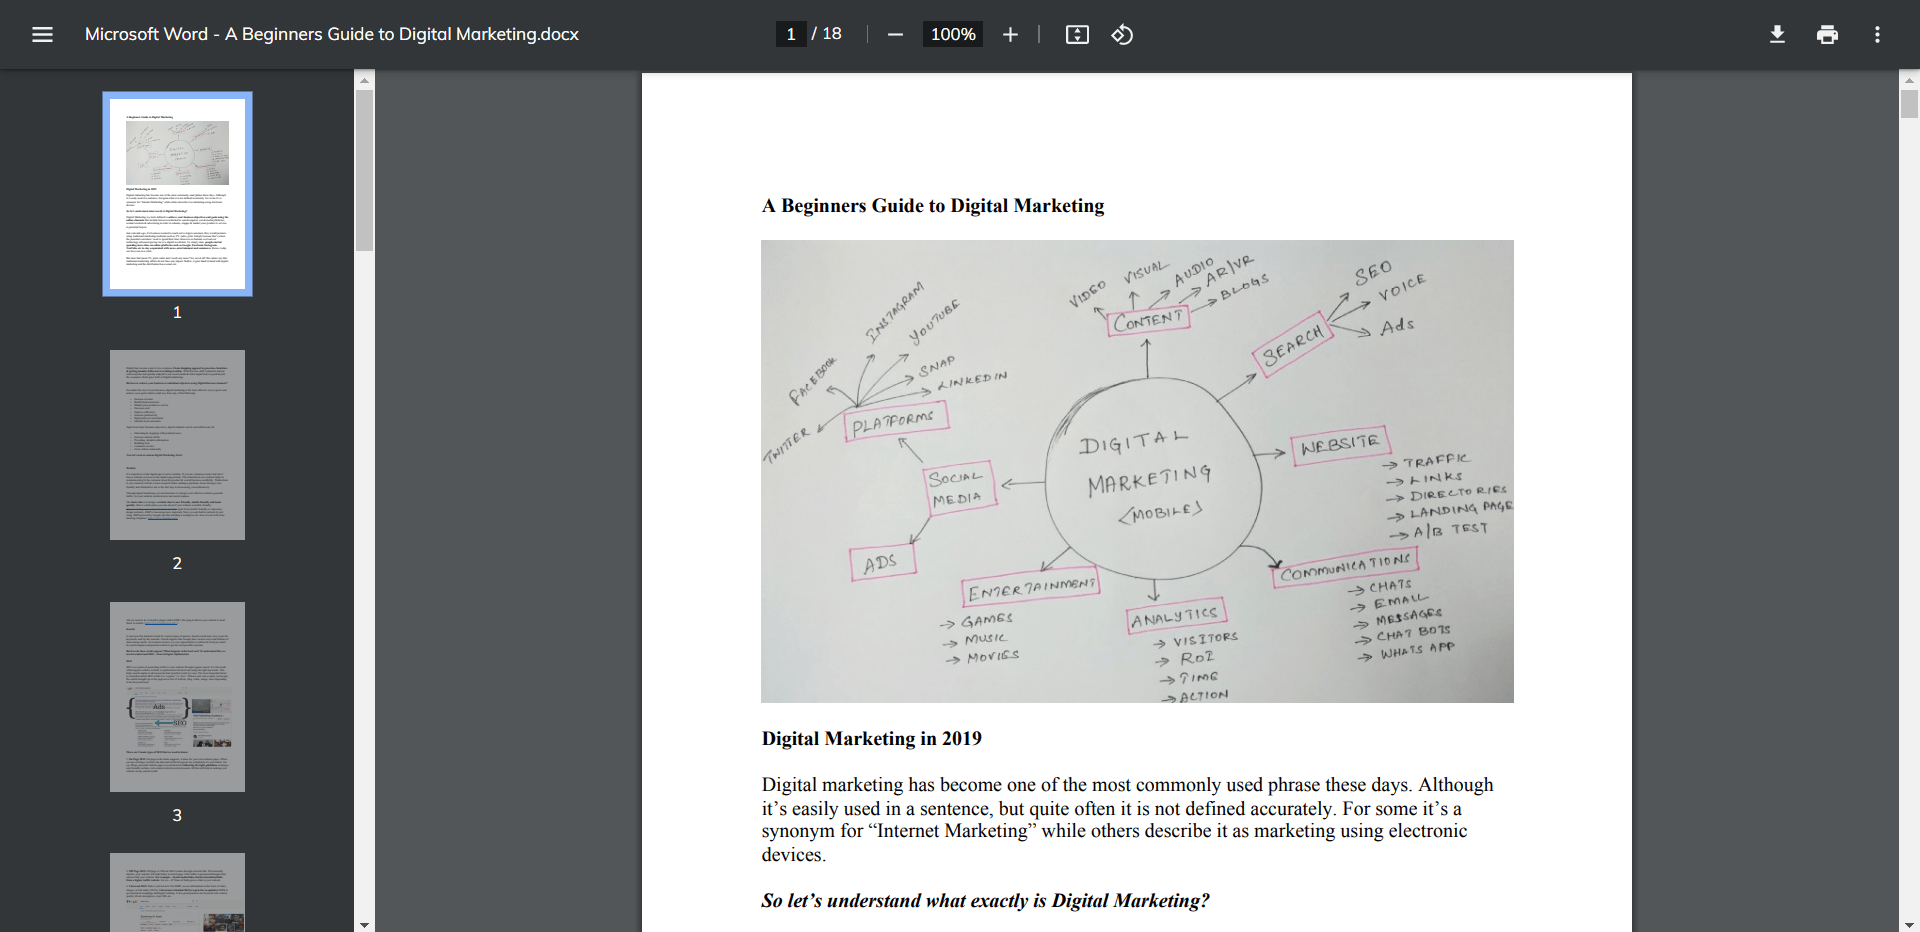Jump to page 3 thumbnail

click(x=177, y=697)
